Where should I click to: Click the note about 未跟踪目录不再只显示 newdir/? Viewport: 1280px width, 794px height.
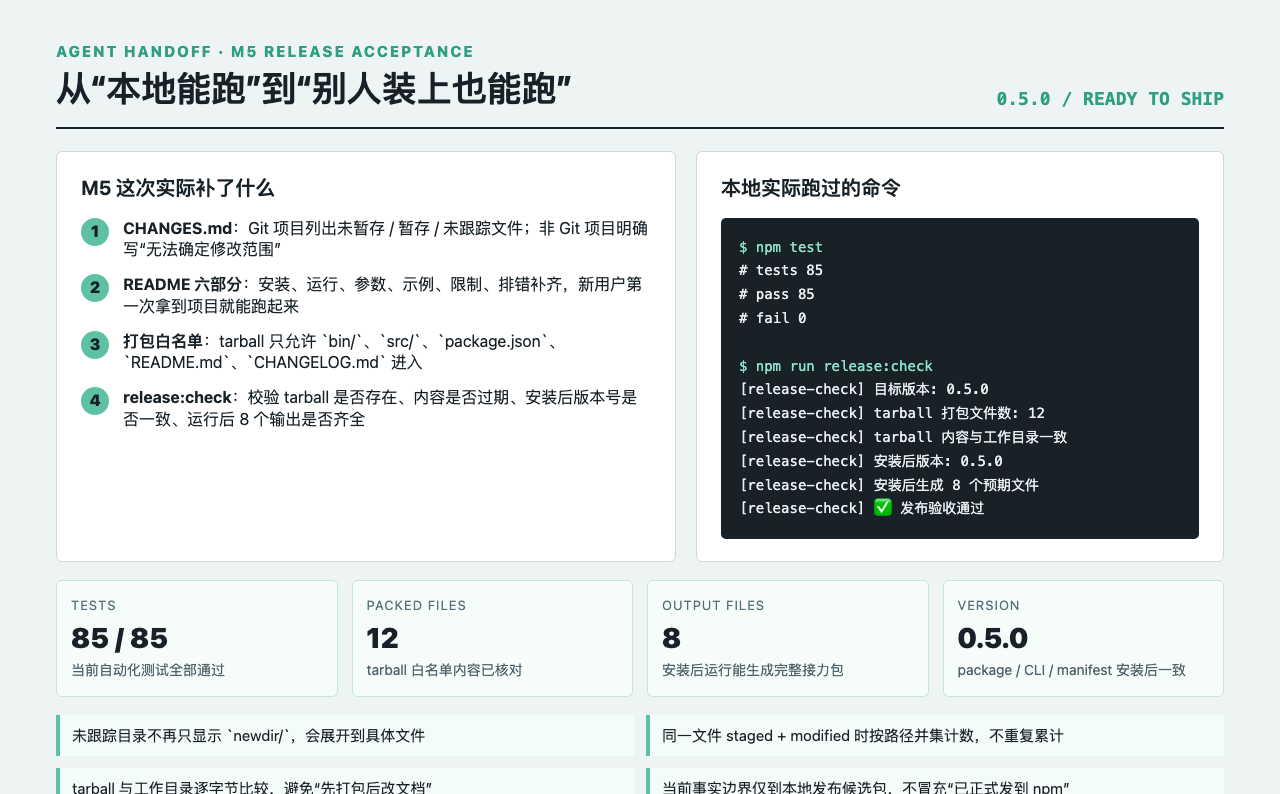tap(345, 735)
